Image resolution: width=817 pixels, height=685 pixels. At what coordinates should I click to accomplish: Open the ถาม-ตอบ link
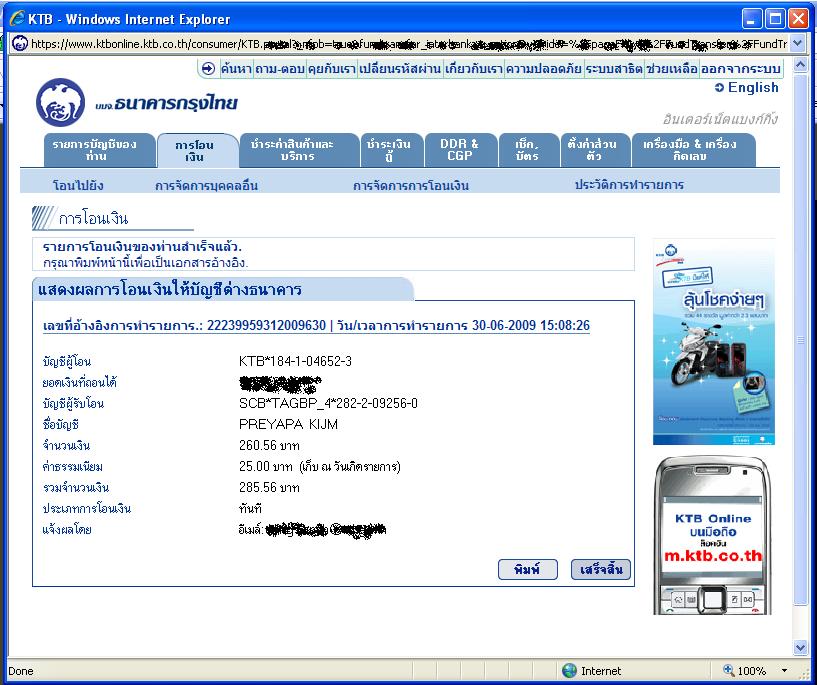coord(279,68)
